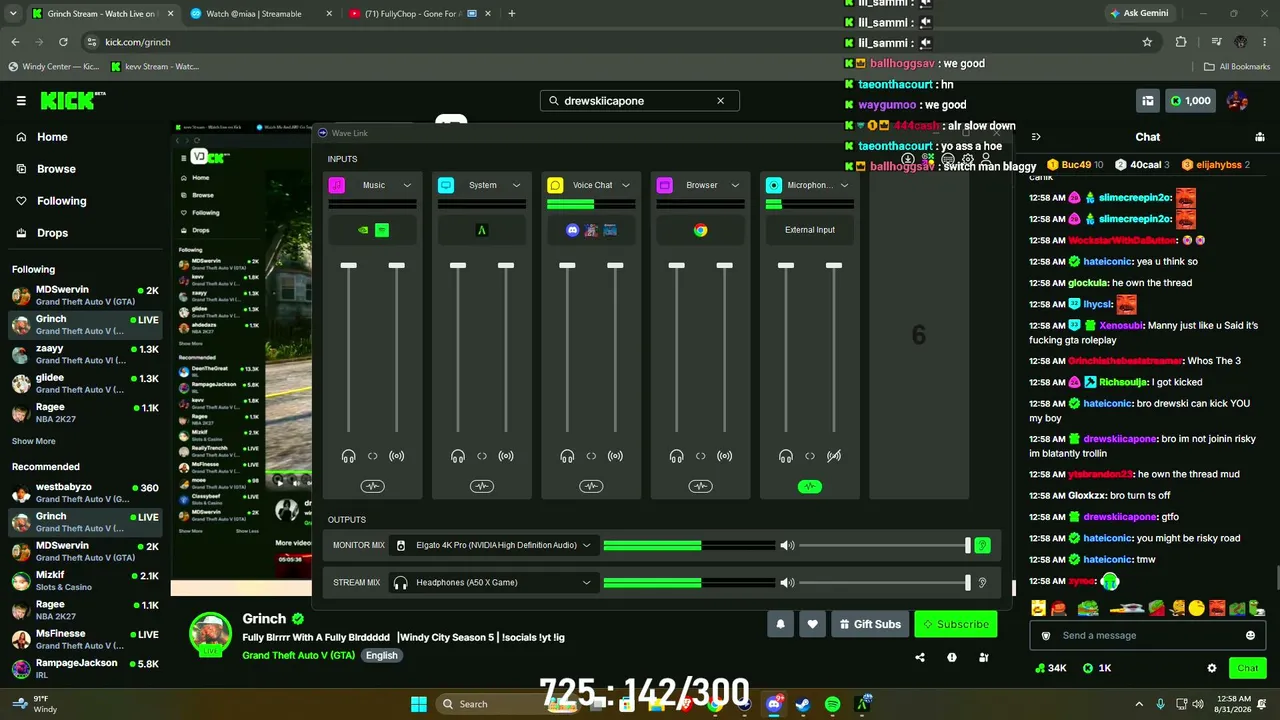Unmute Microphone channel stream broadcast
This screenshot has width=1280, height=720.
(x=834, y=456)
